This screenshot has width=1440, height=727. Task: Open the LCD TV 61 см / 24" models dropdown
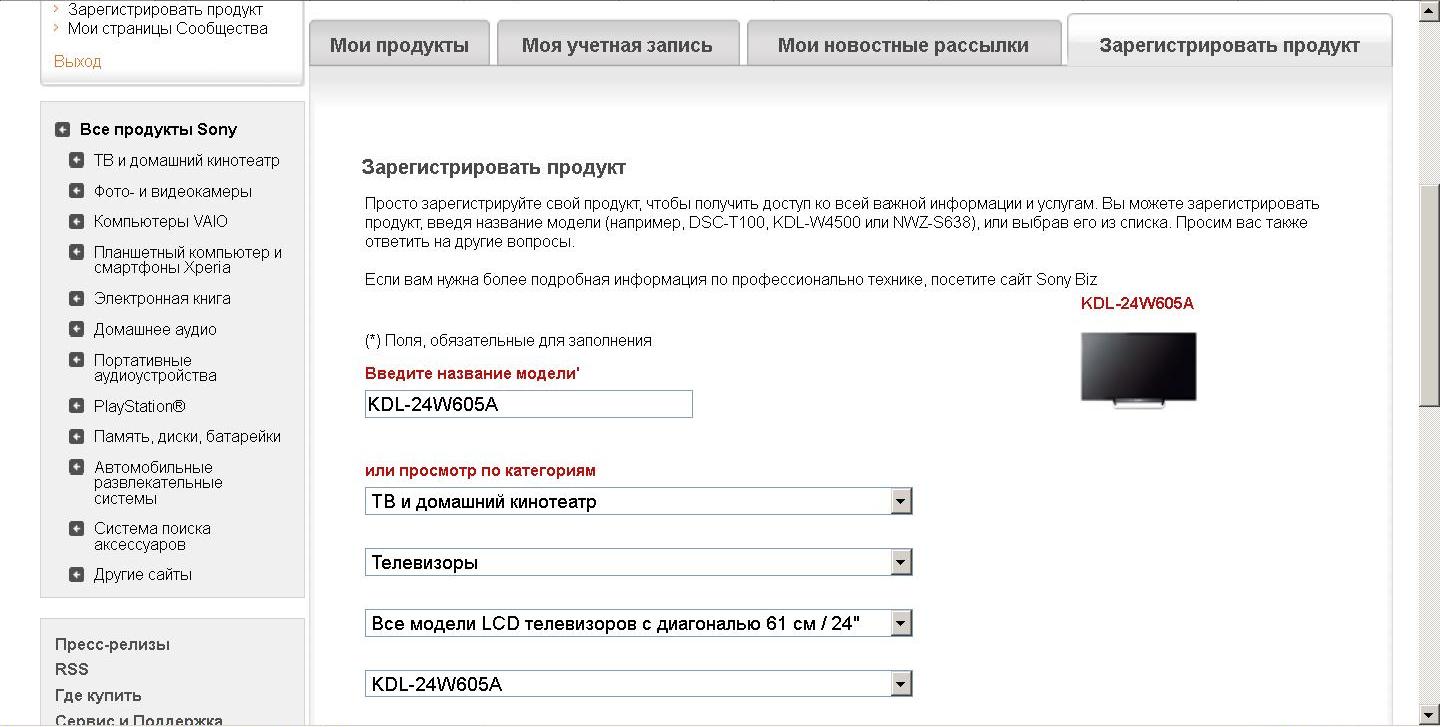coord(901,622)
